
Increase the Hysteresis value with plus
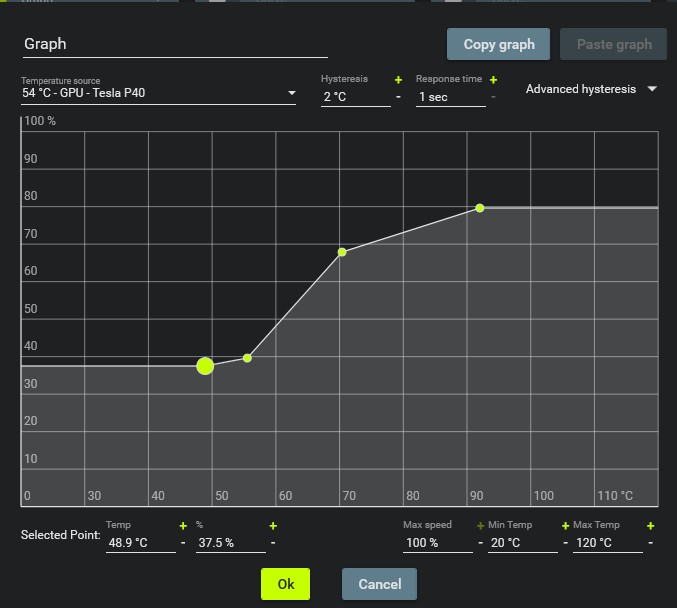[398, 80]
